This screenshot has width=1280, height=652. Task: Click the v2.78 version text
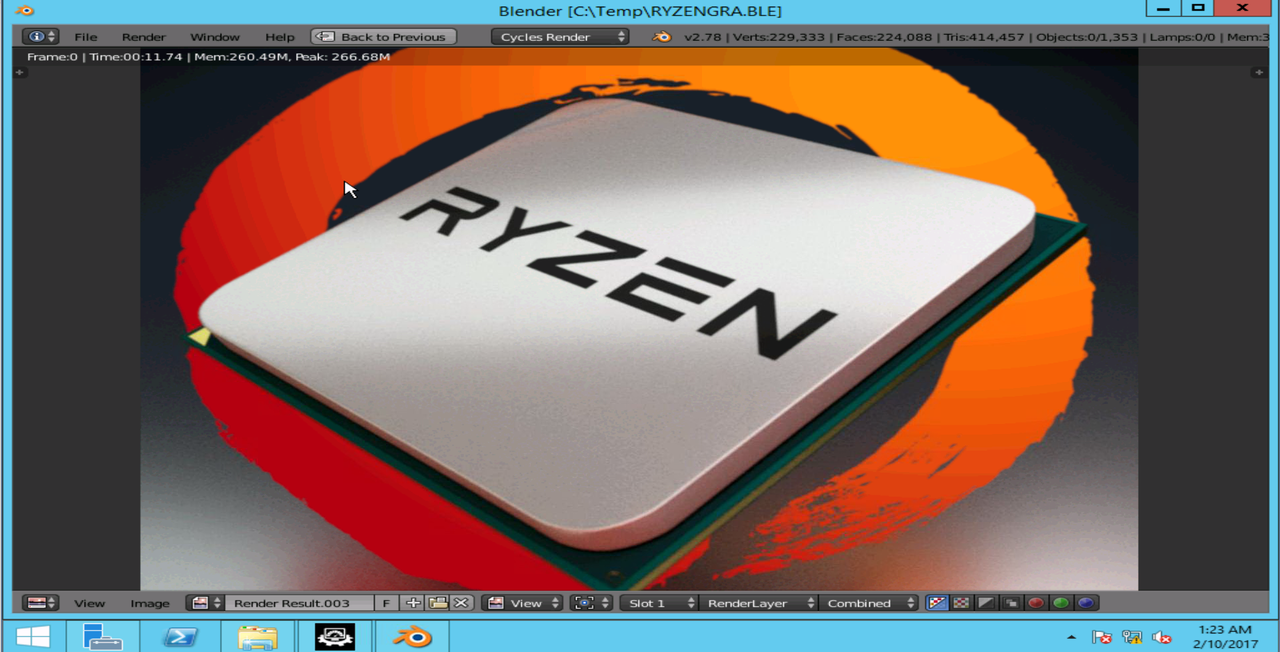[704, 37]
